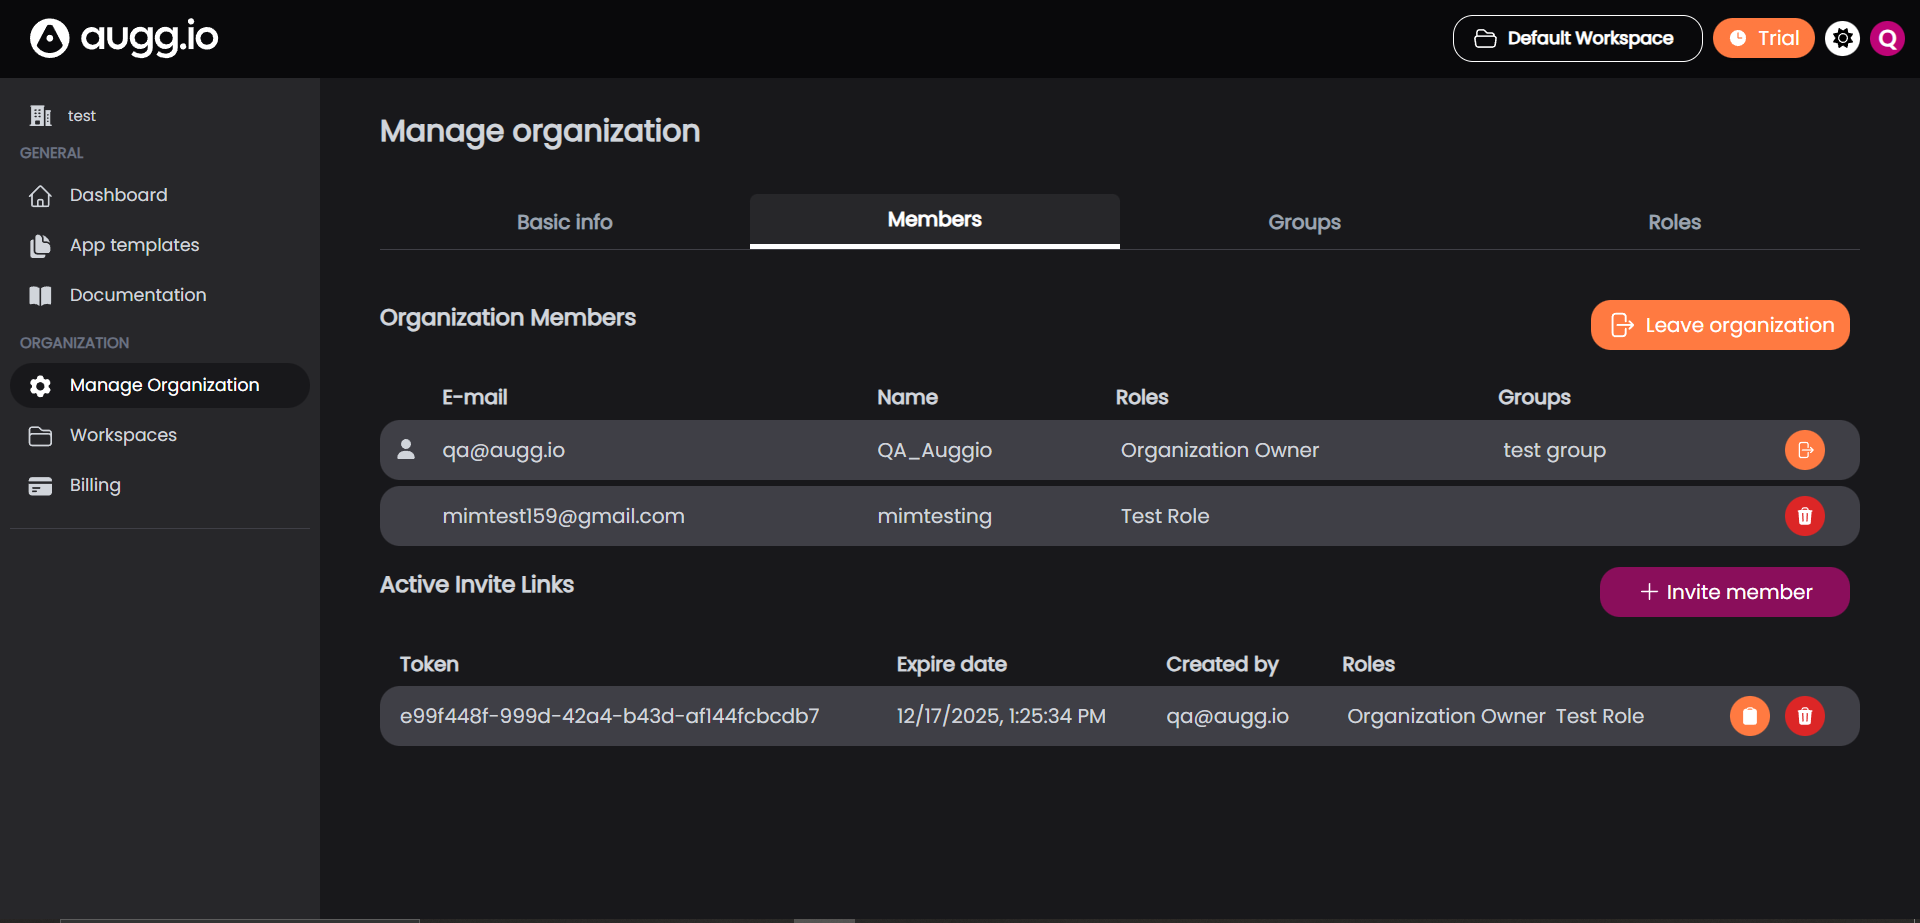
Task: Switch to the Basic info tab
Action: (564, 222)
